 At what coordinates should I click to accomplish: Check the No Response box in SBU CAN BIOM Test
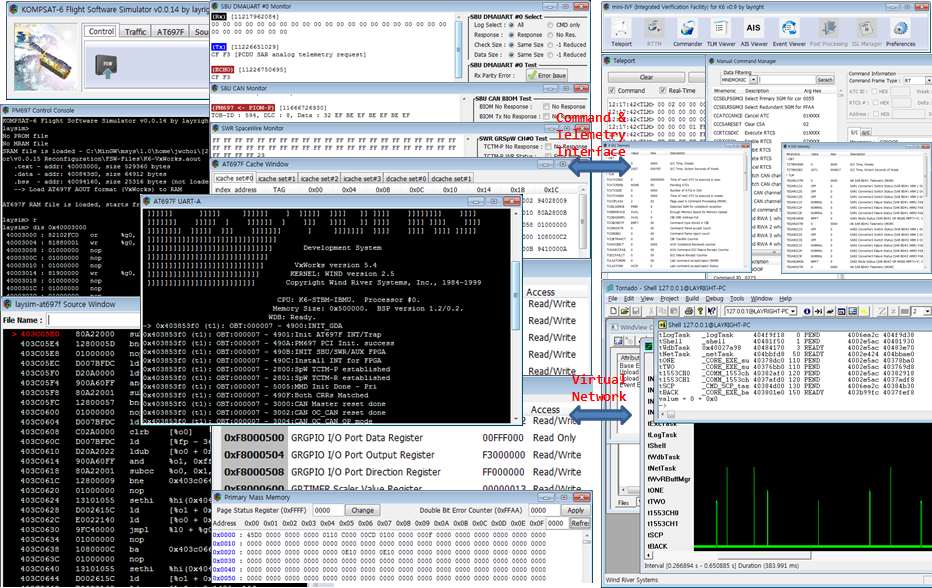545,107
